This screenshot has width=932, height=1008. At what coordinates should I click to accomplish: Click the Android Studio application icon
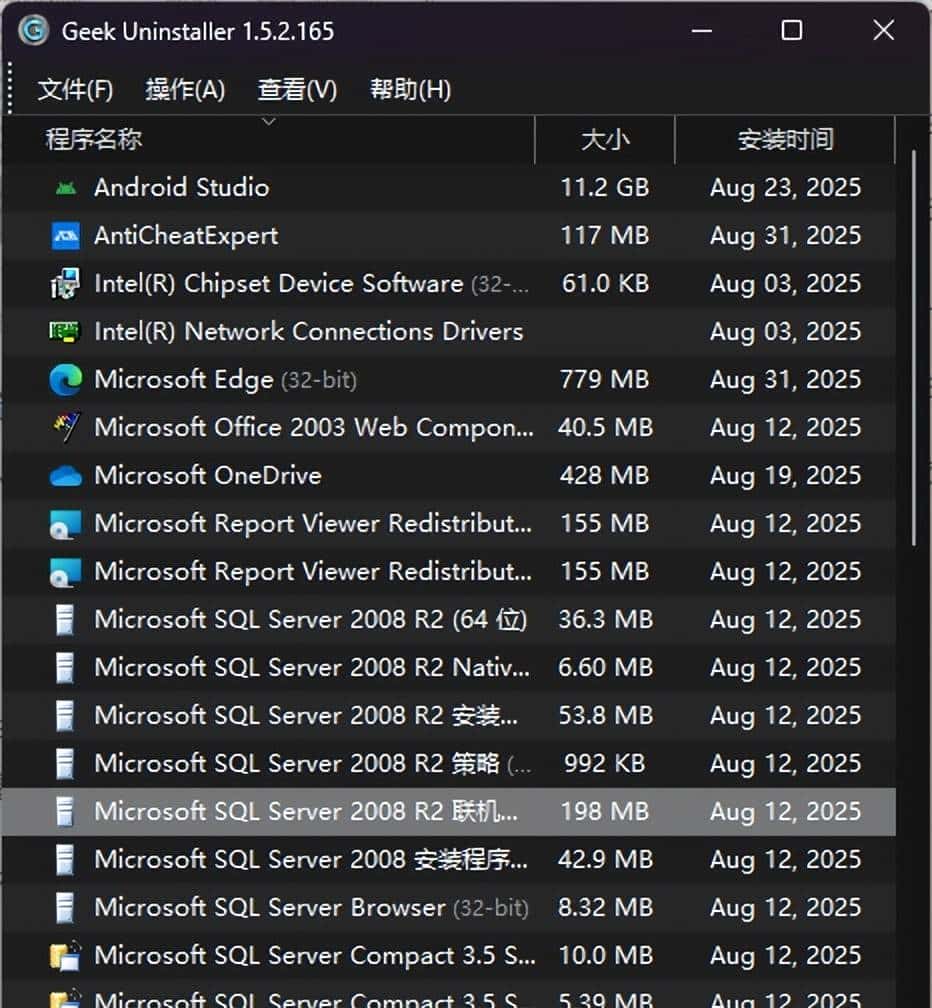(x=65, y=187)
